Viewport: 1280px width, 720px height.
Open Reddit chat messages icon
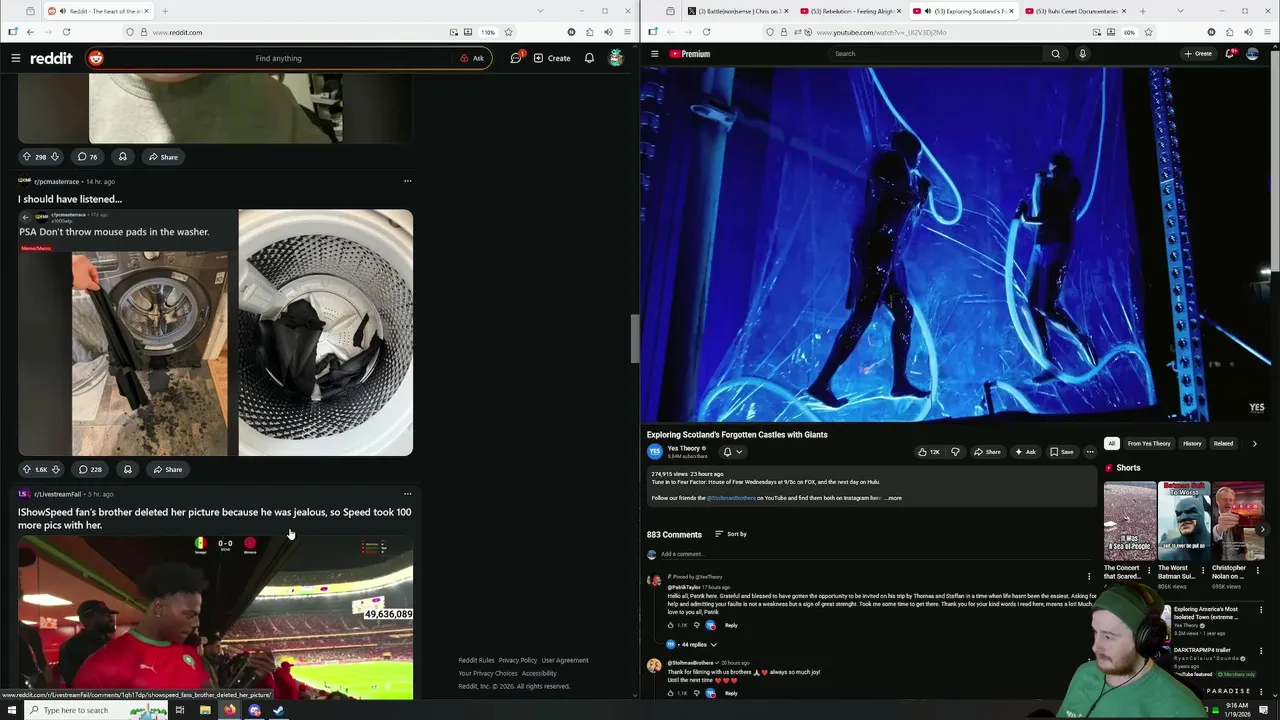point(516,58)
